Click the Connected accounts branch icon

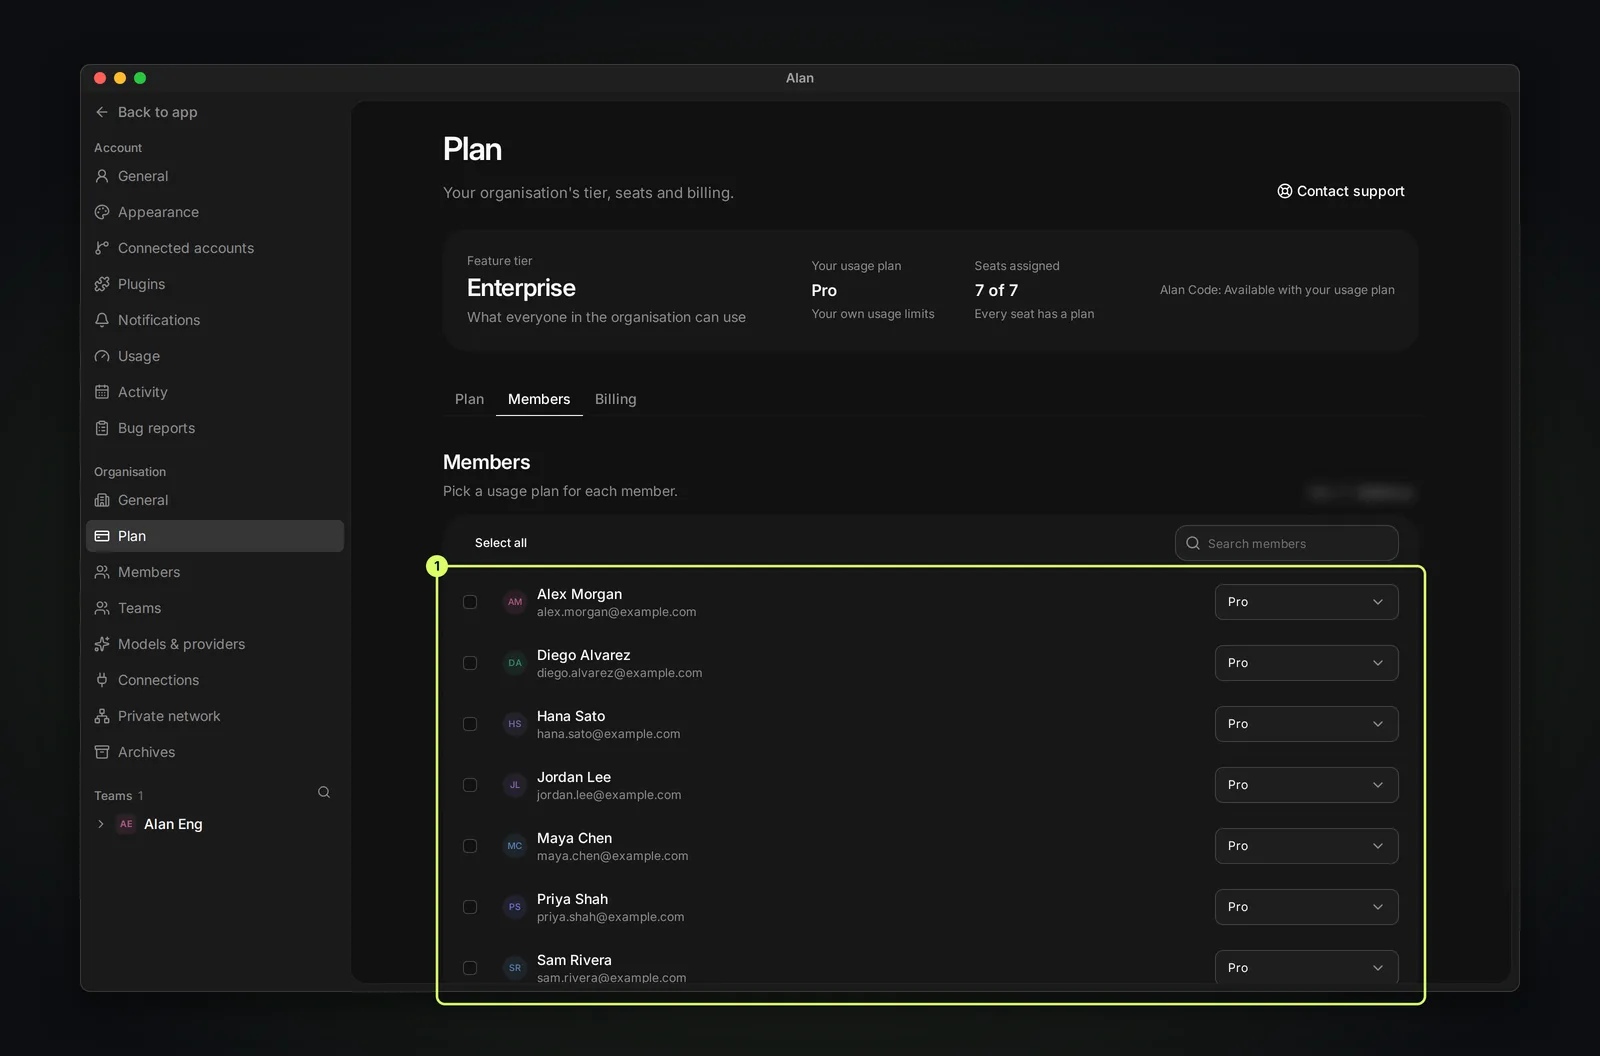pos(102,248)
